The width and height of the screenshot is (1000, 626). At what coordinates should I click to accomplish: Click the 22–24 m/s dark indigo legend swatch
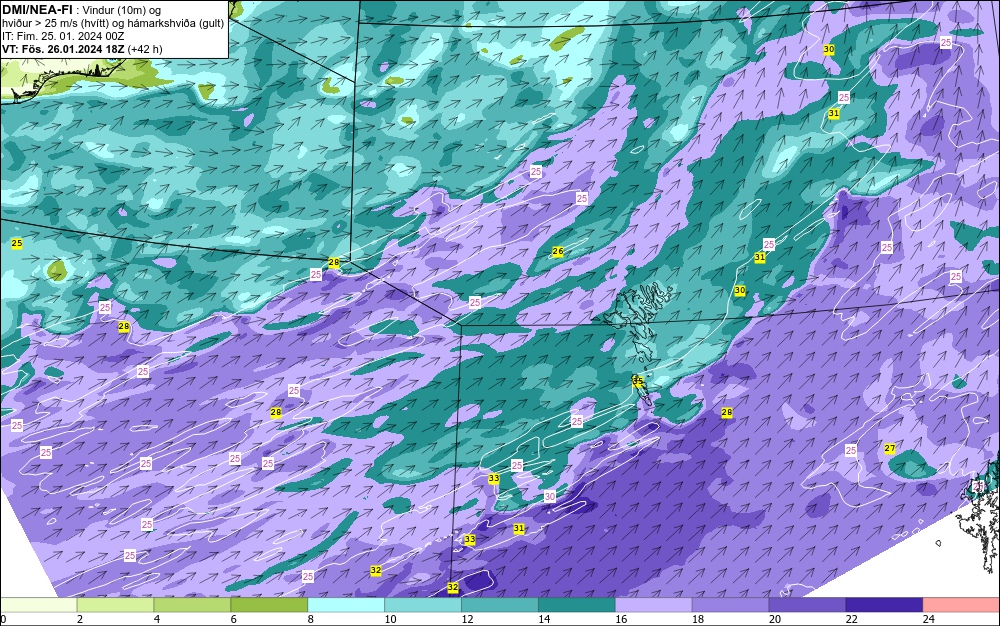coord(885,605)
